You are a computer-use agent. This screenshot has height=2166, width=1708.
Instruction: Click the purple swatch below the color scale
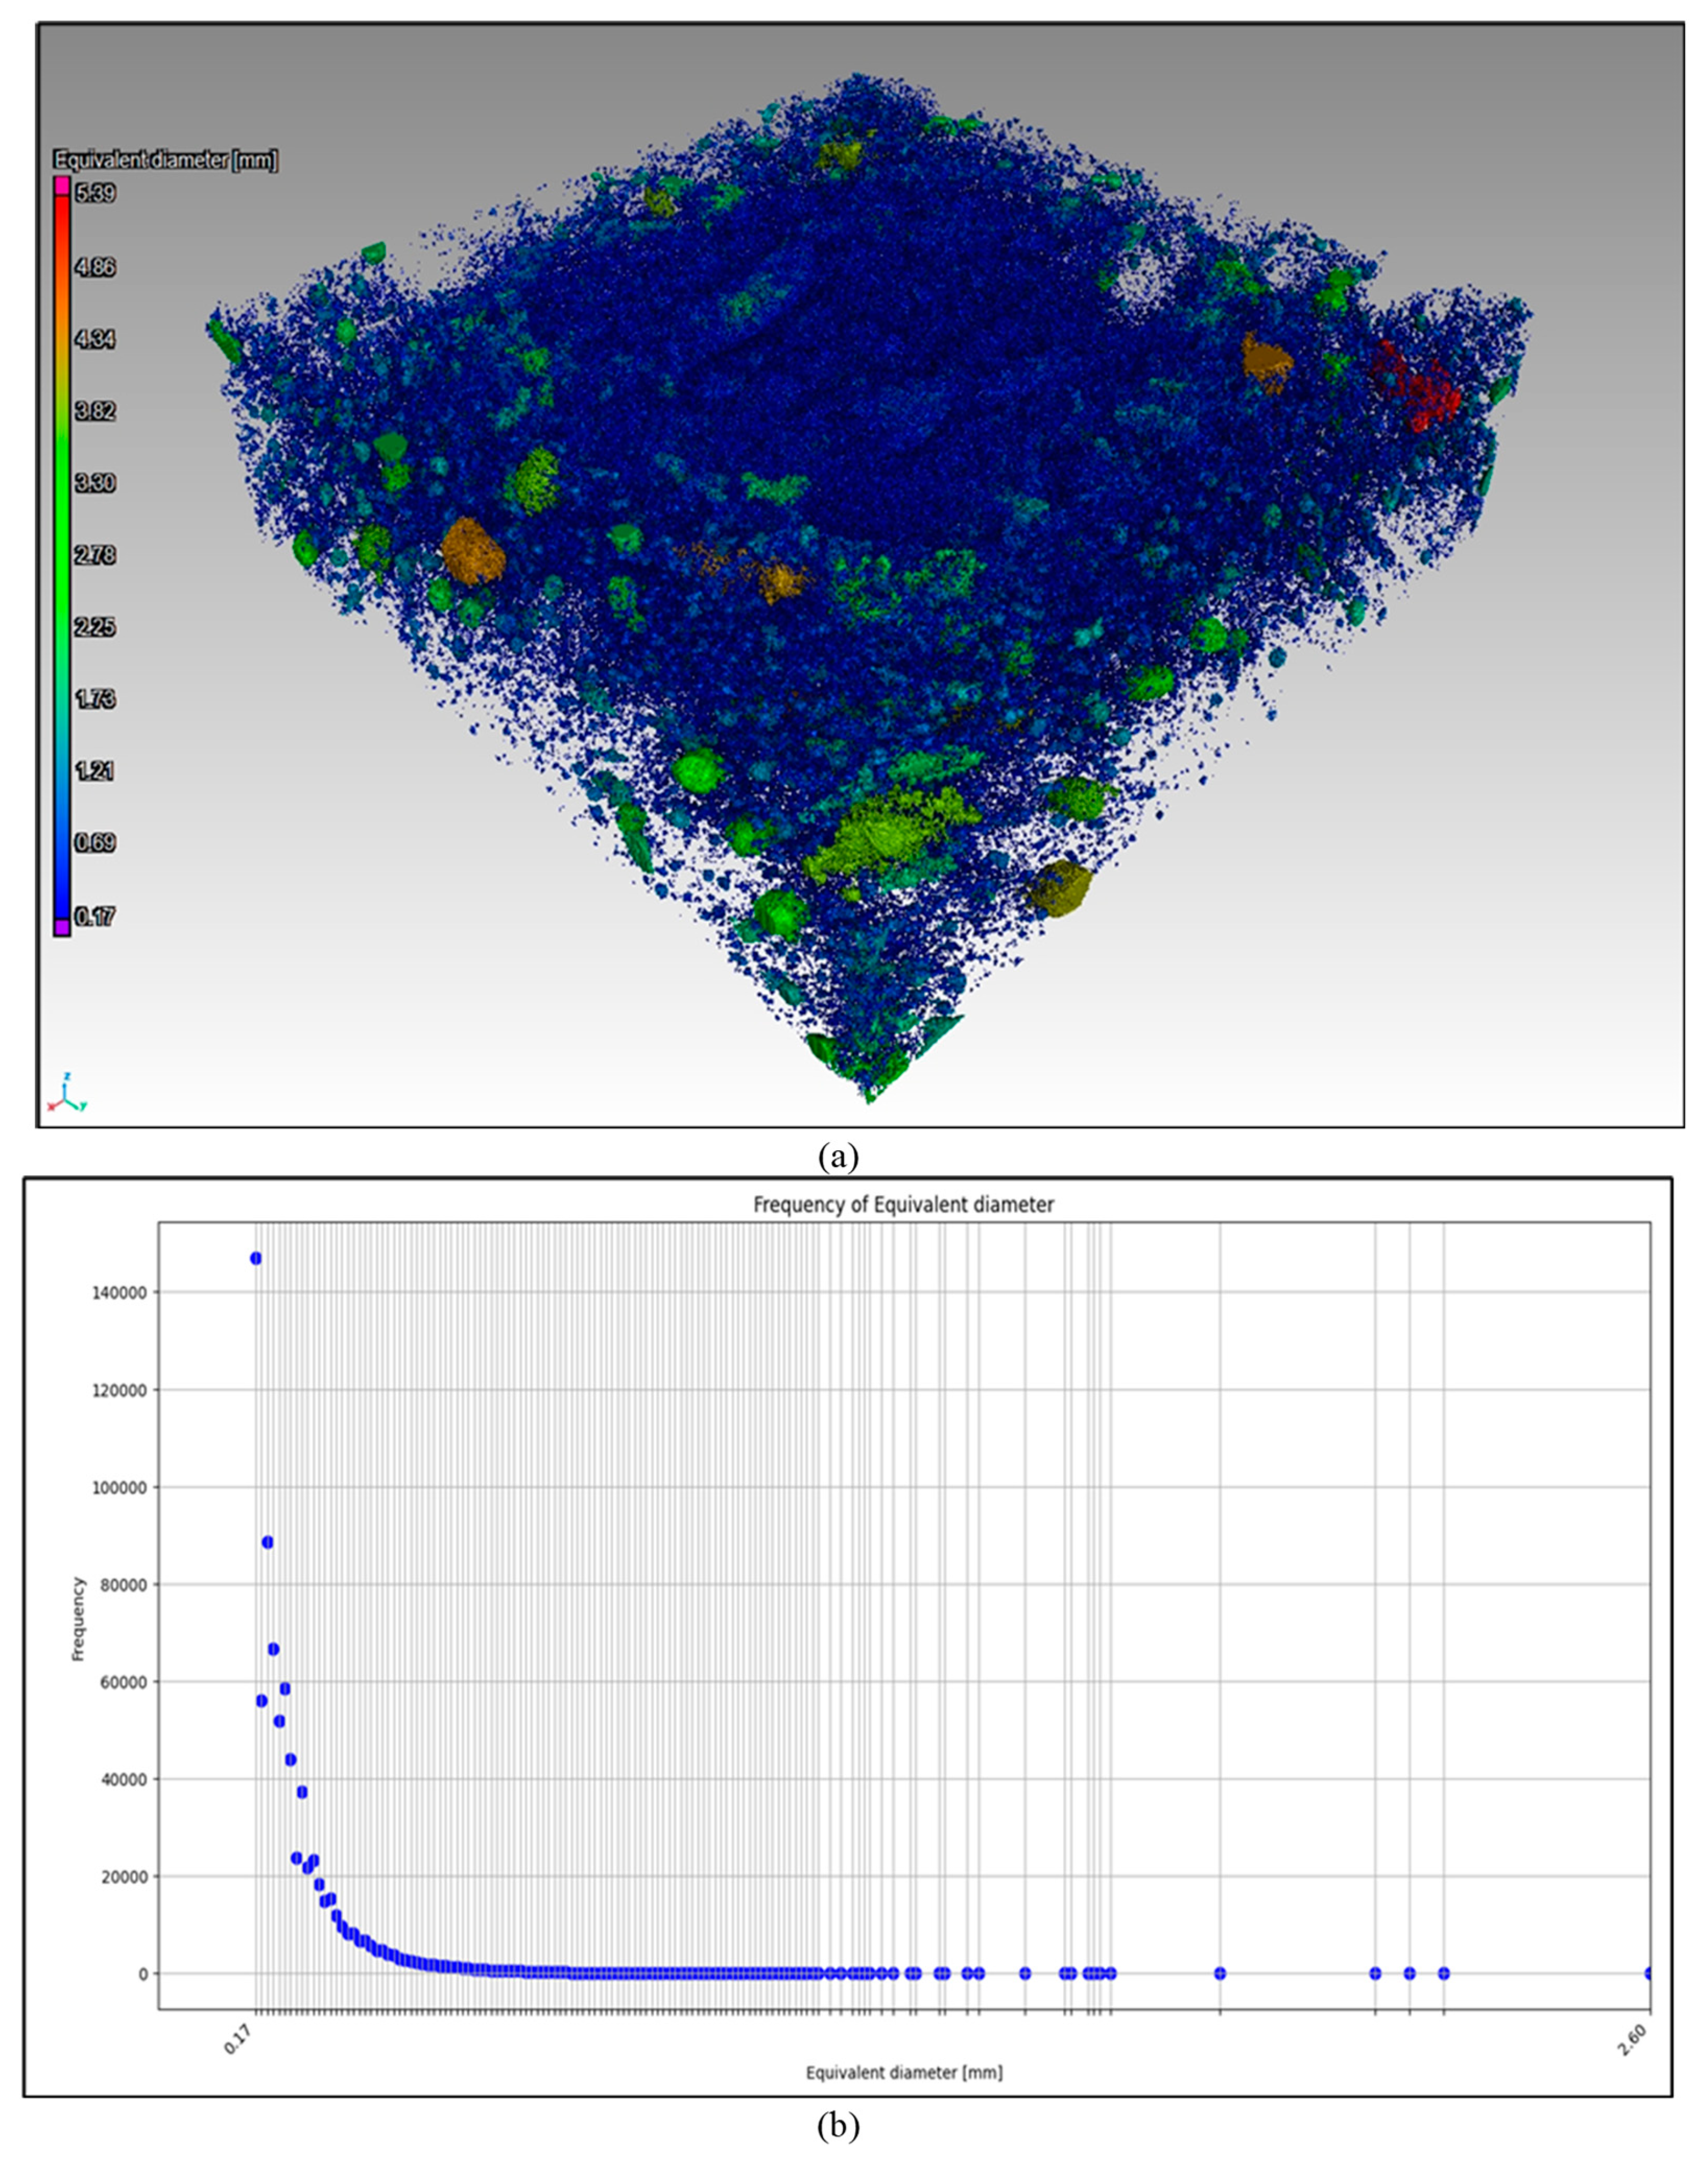(62, 927)
